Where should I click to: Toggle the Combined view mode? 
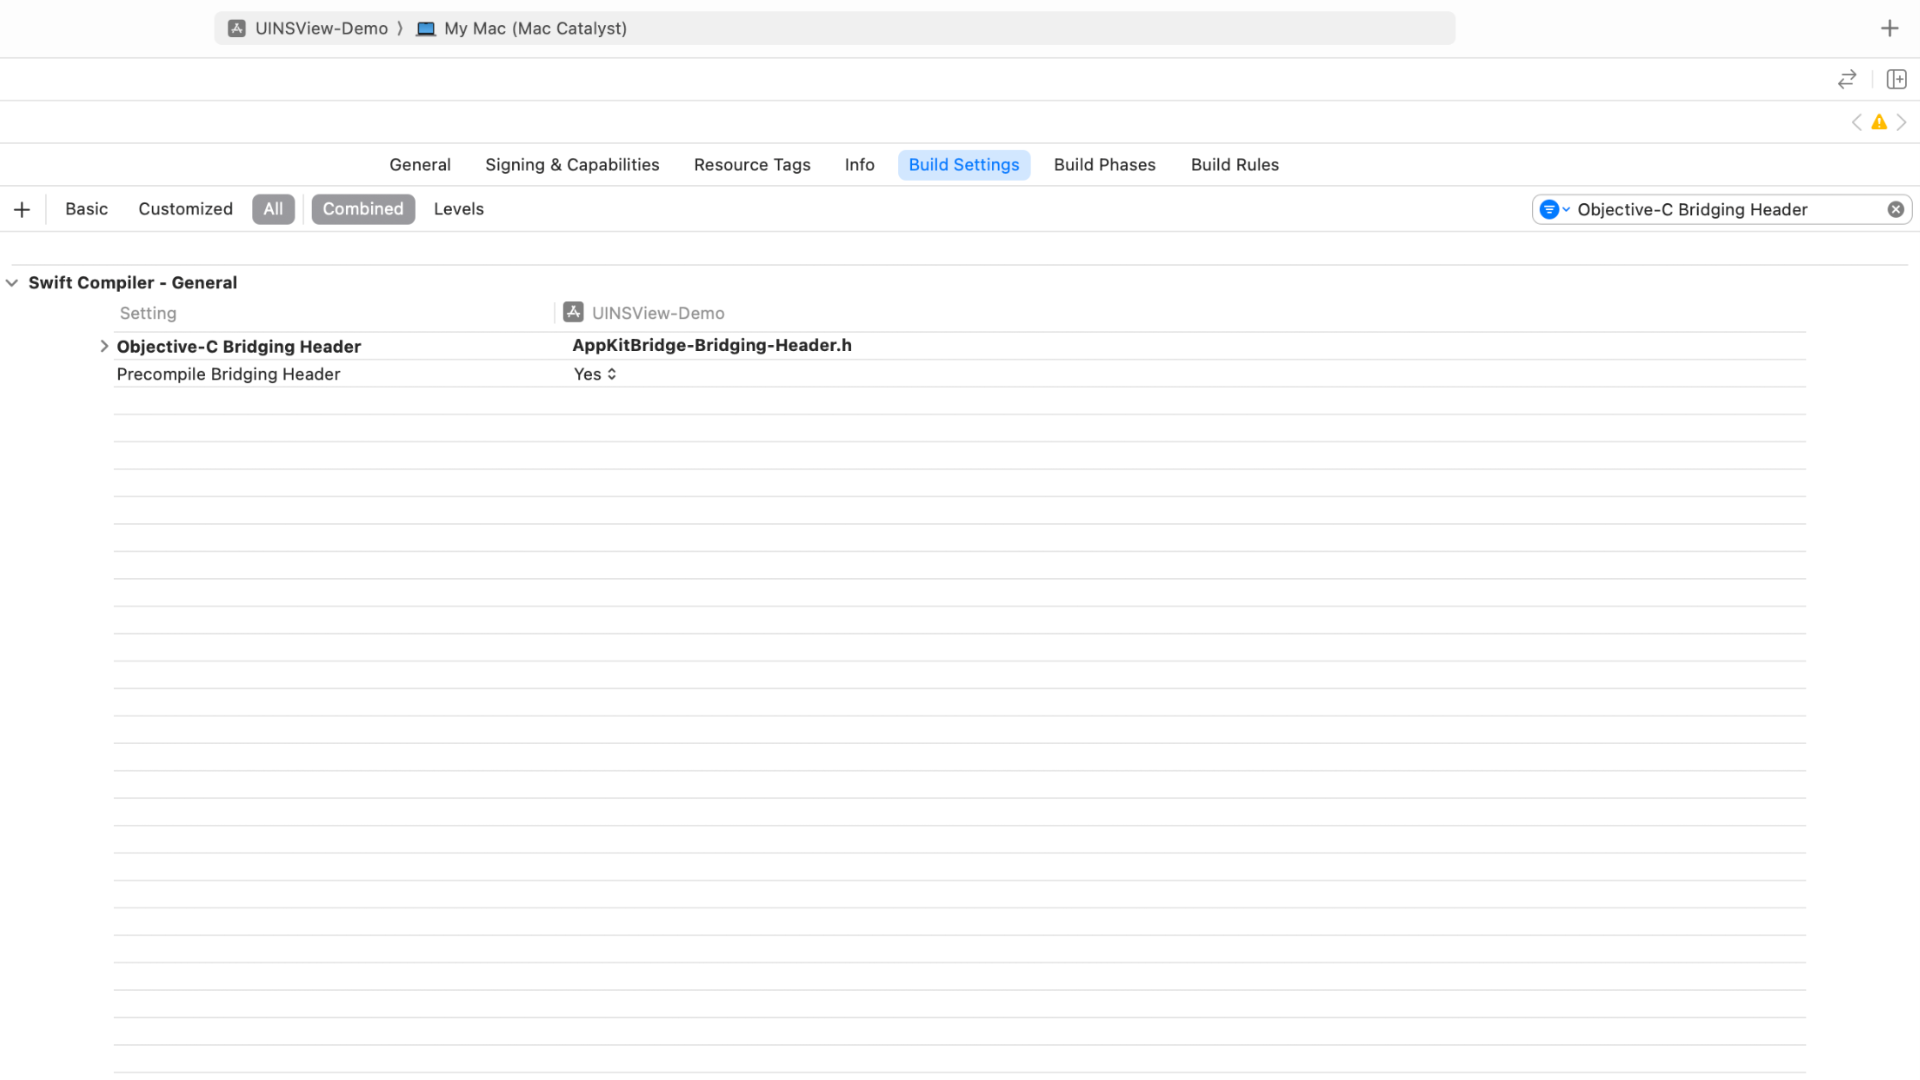click(x=363, y=209)
